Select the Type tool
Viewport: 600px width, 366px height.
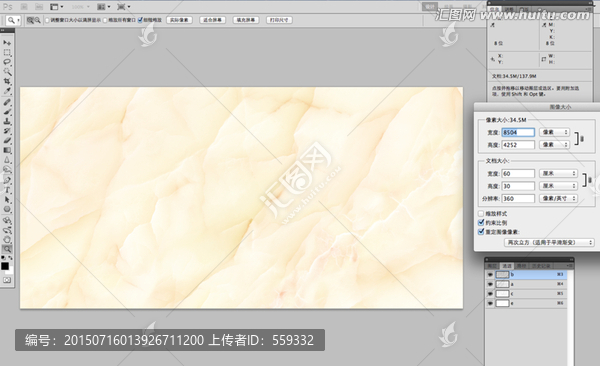pos(7,190)
